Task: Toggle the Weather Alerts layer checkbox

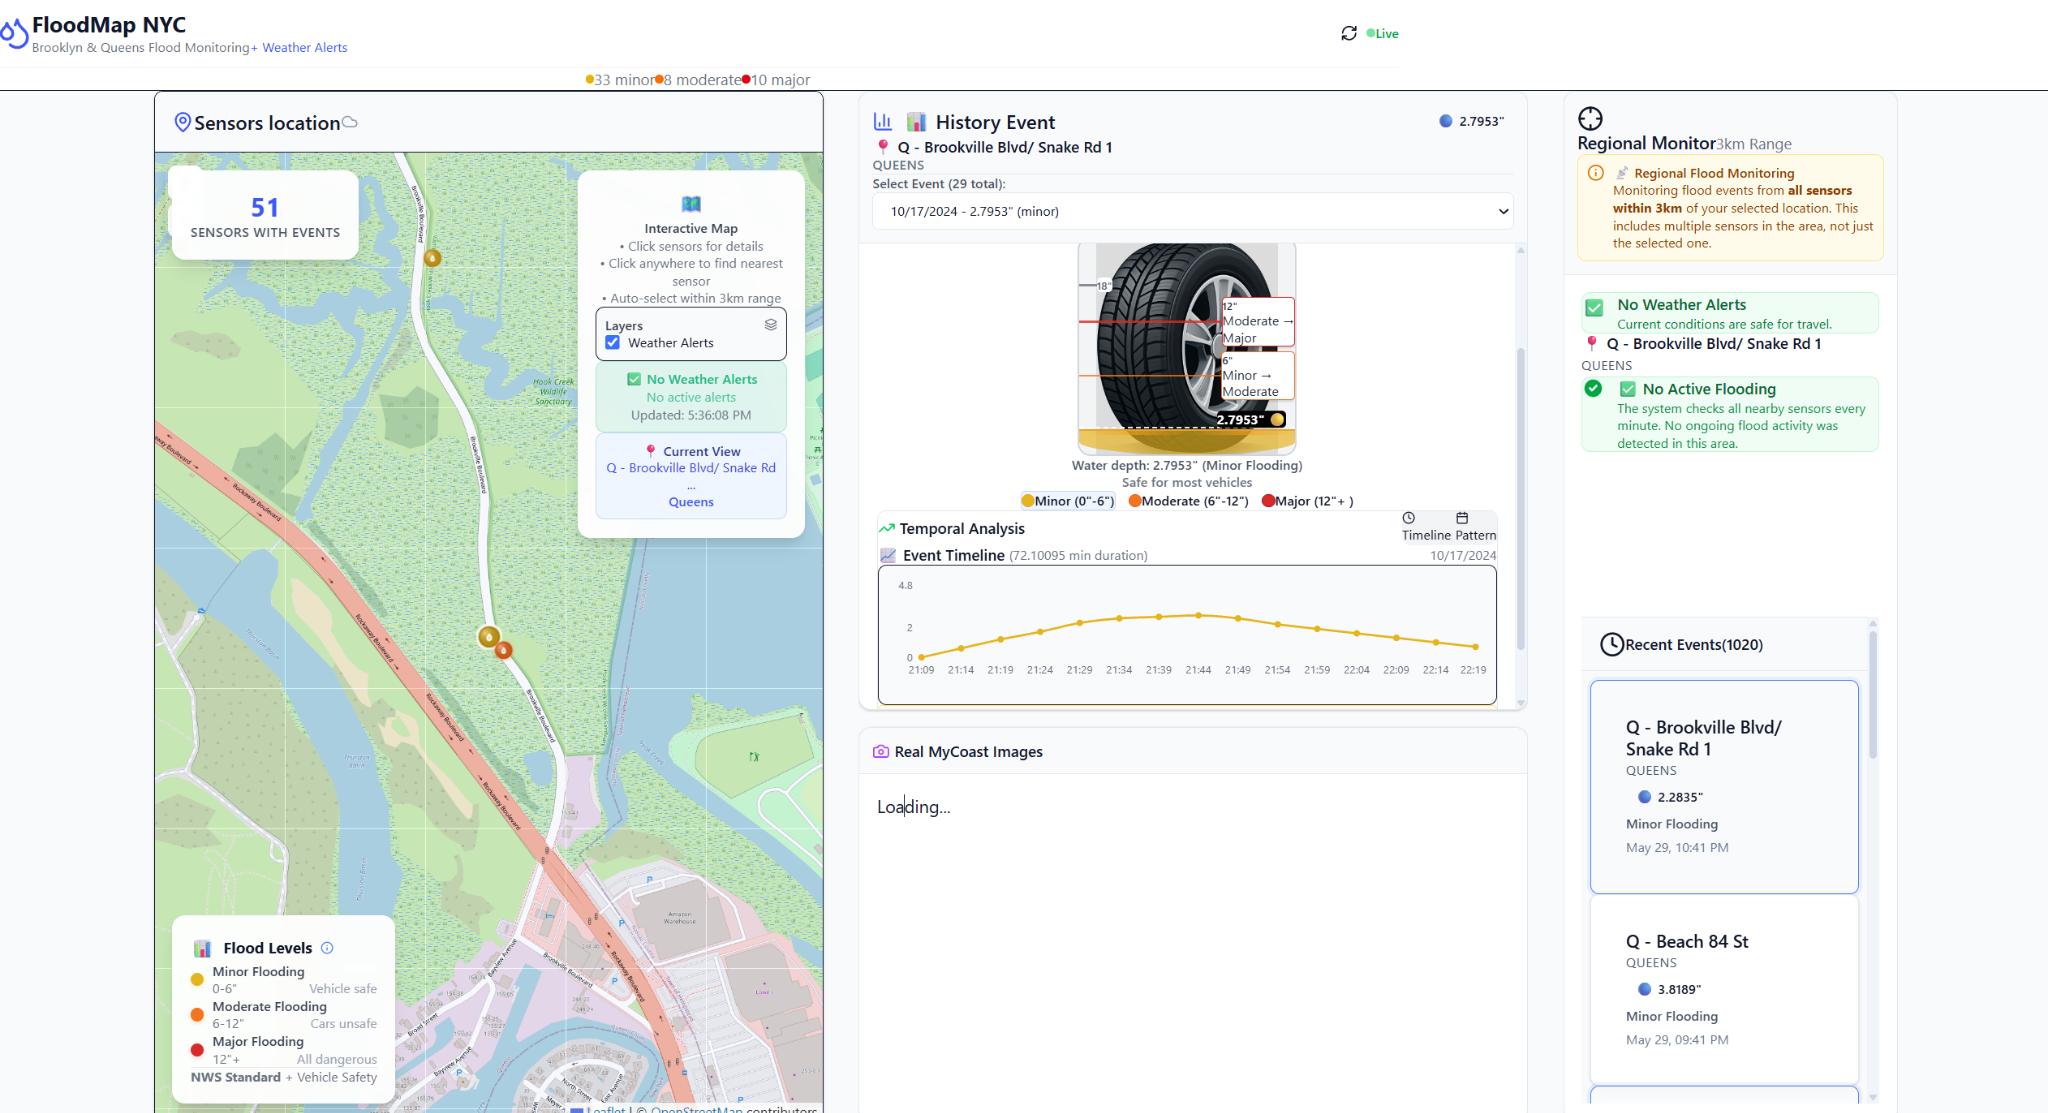Action: 613,342
